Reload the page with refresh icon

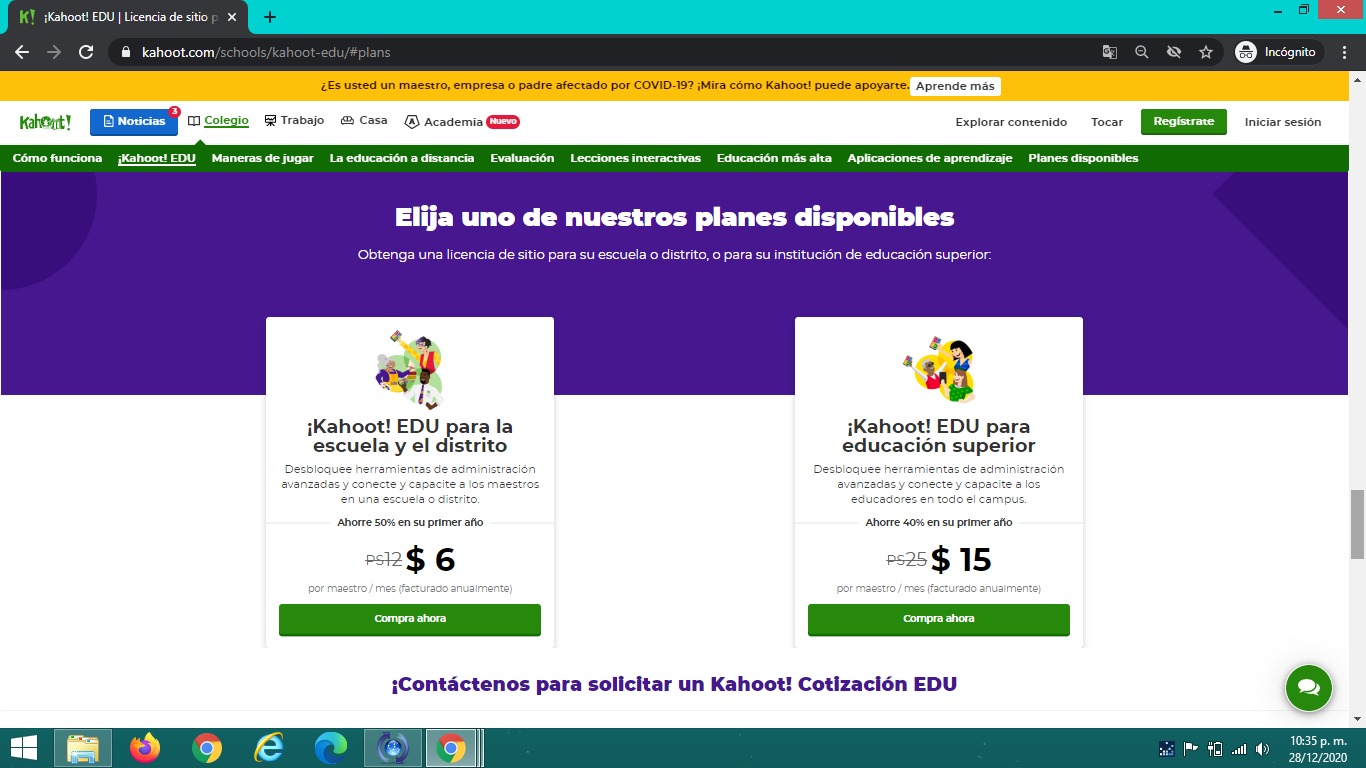[x=86, y=52]
